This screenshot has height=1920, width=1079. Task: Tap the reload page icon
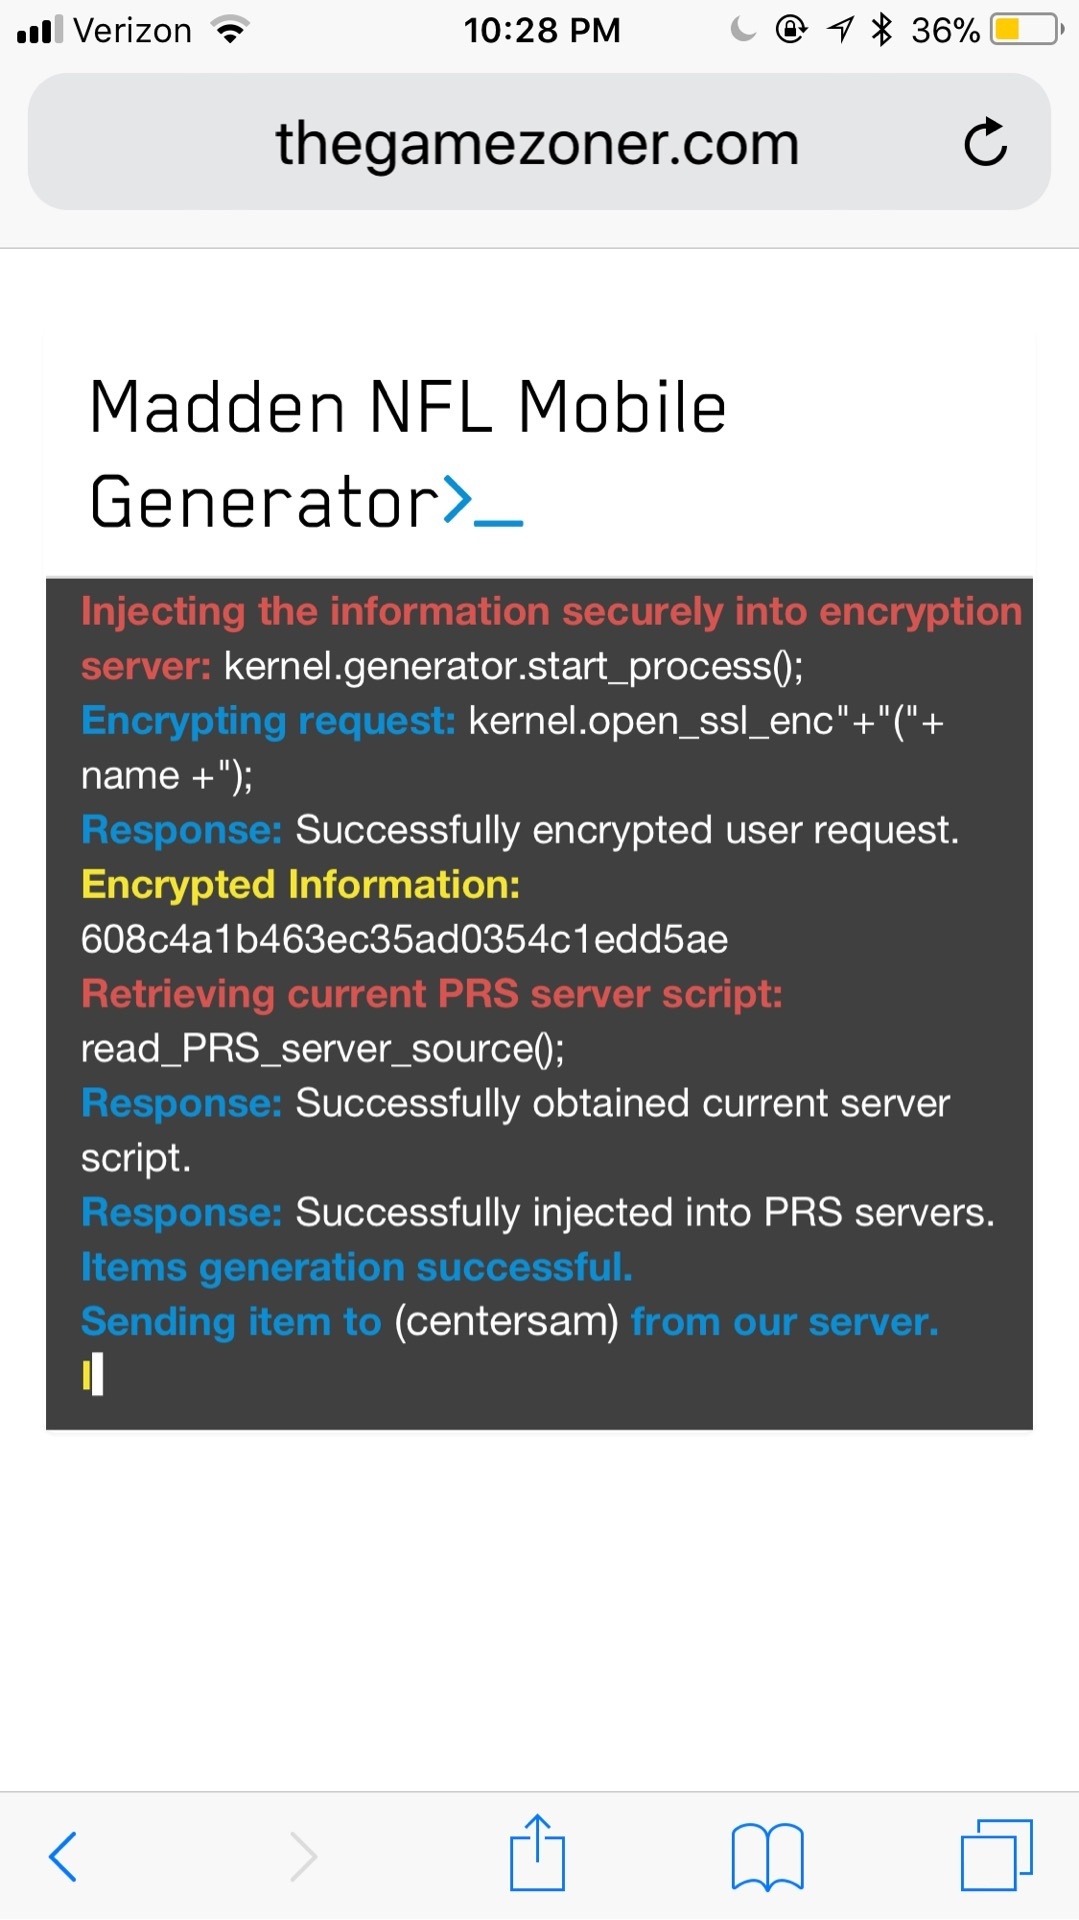[985, 142]
